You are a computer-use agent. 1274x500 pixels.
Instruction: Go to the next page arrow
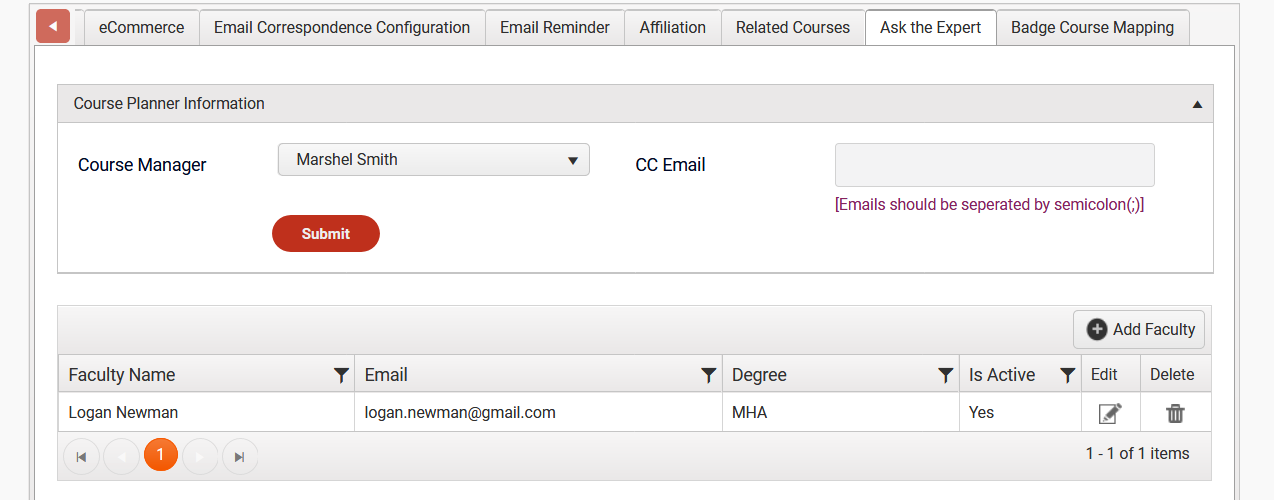pyautogui.click(x=200, y=456)
